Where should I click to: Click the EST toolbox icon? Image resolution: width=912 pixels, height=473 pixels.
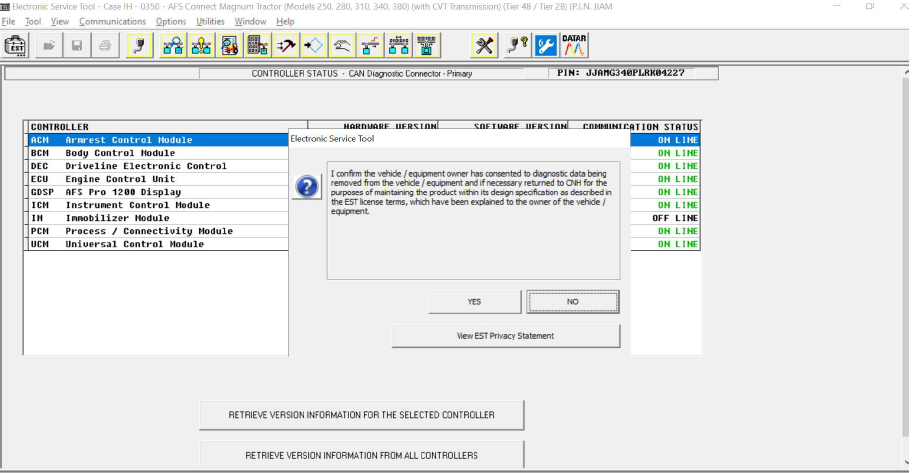pos(15,45)
